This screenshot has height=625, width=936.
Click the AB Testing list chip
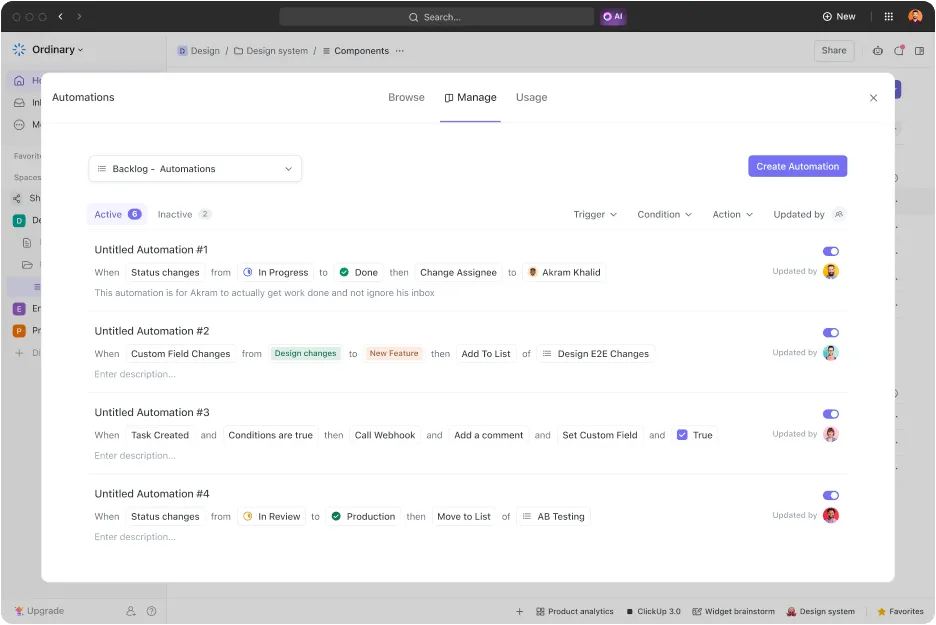pos(553,517)
